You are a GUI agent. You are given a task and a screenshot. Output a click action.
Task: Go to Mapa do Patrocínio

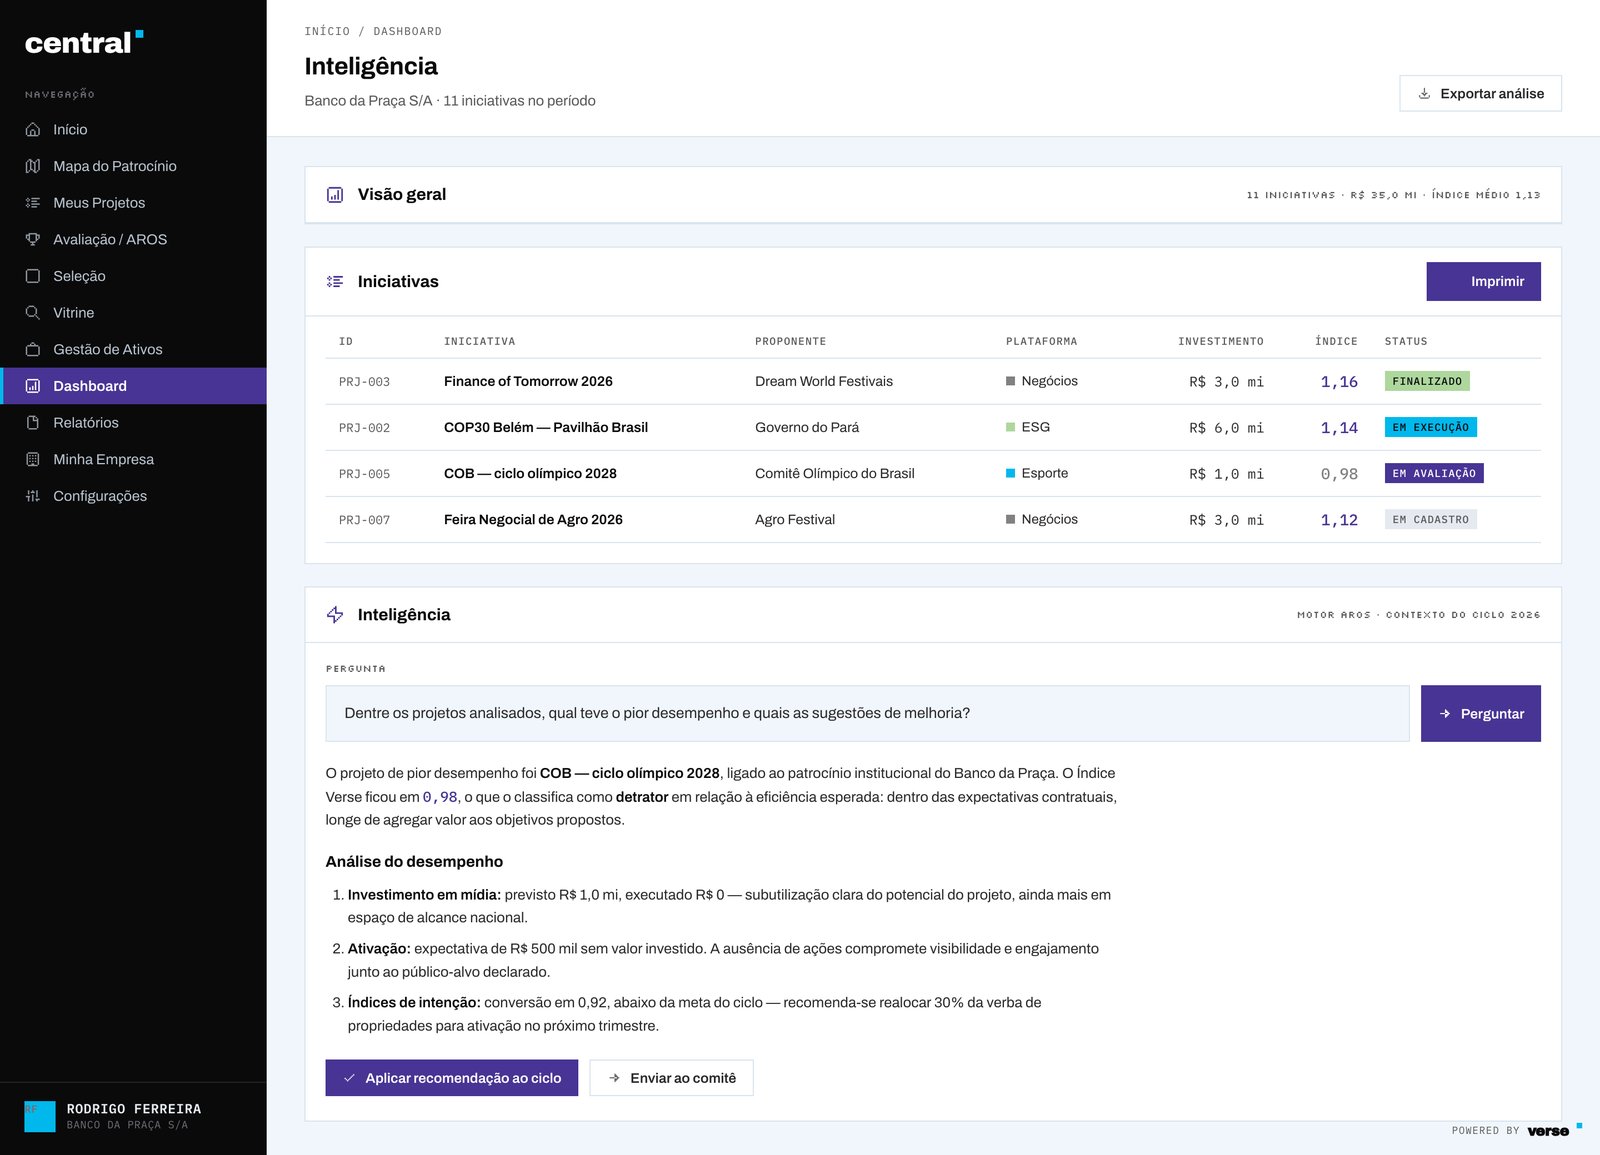pyautogui.click(x=133, y=166)
